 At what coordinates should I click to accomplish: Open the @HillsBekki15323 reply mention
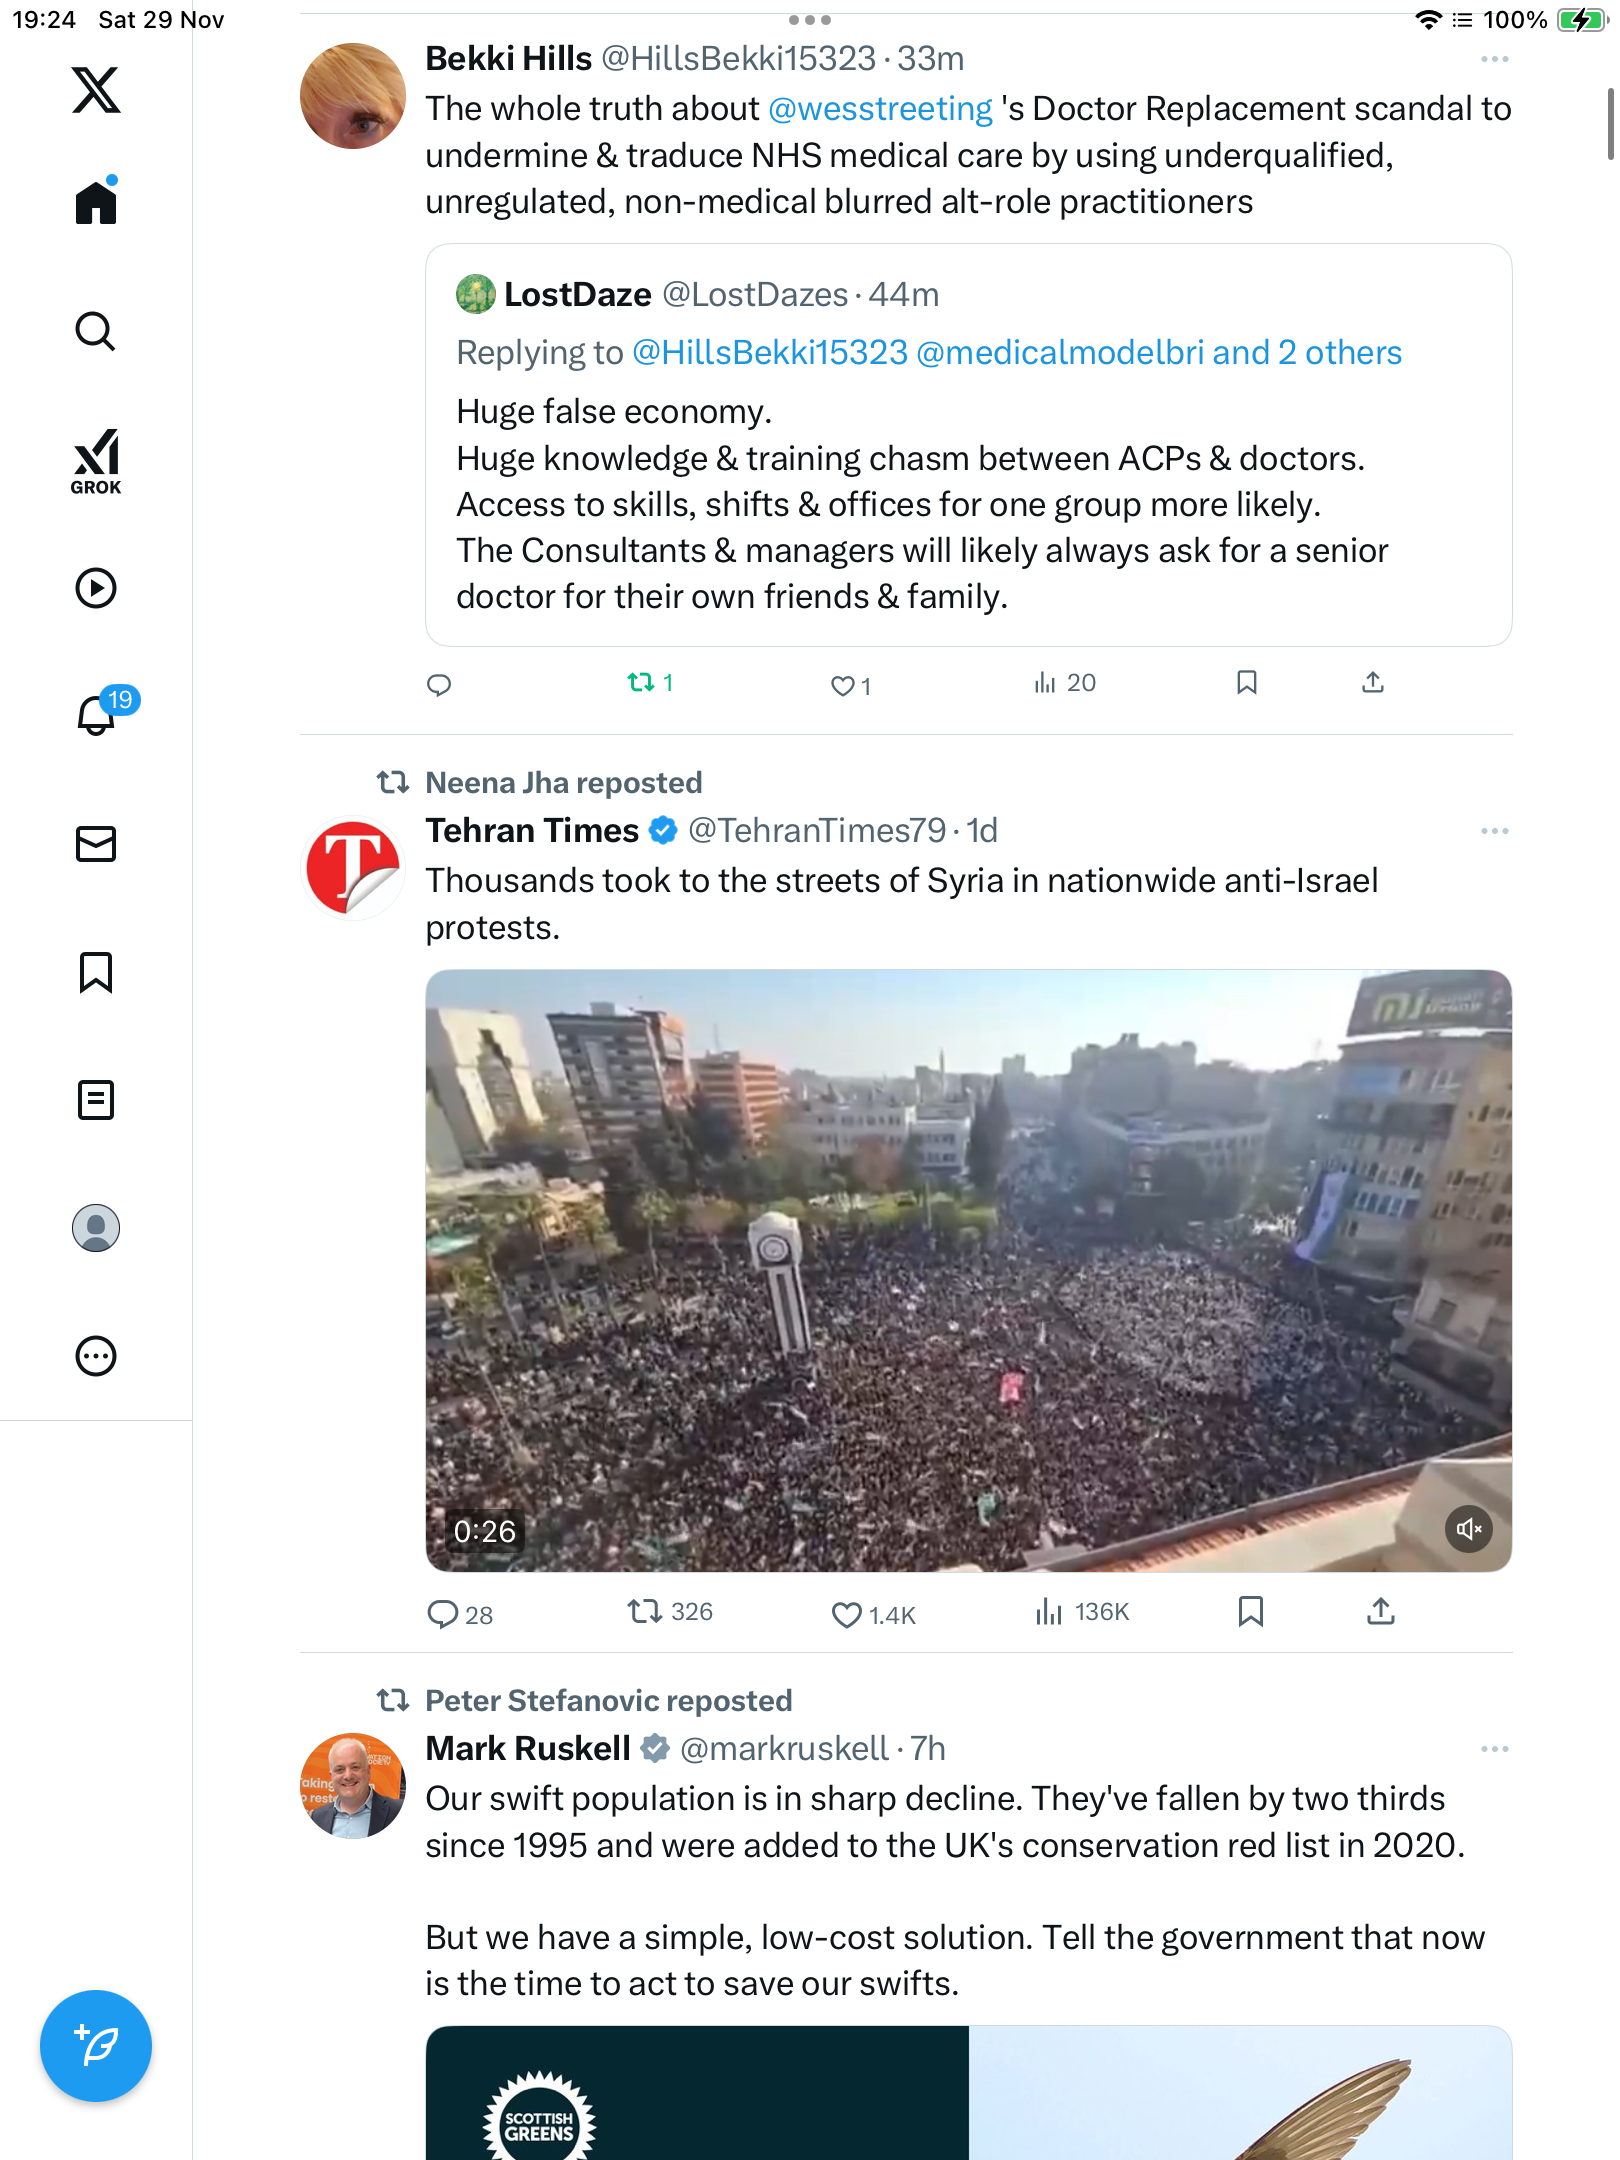click(770, 353)
